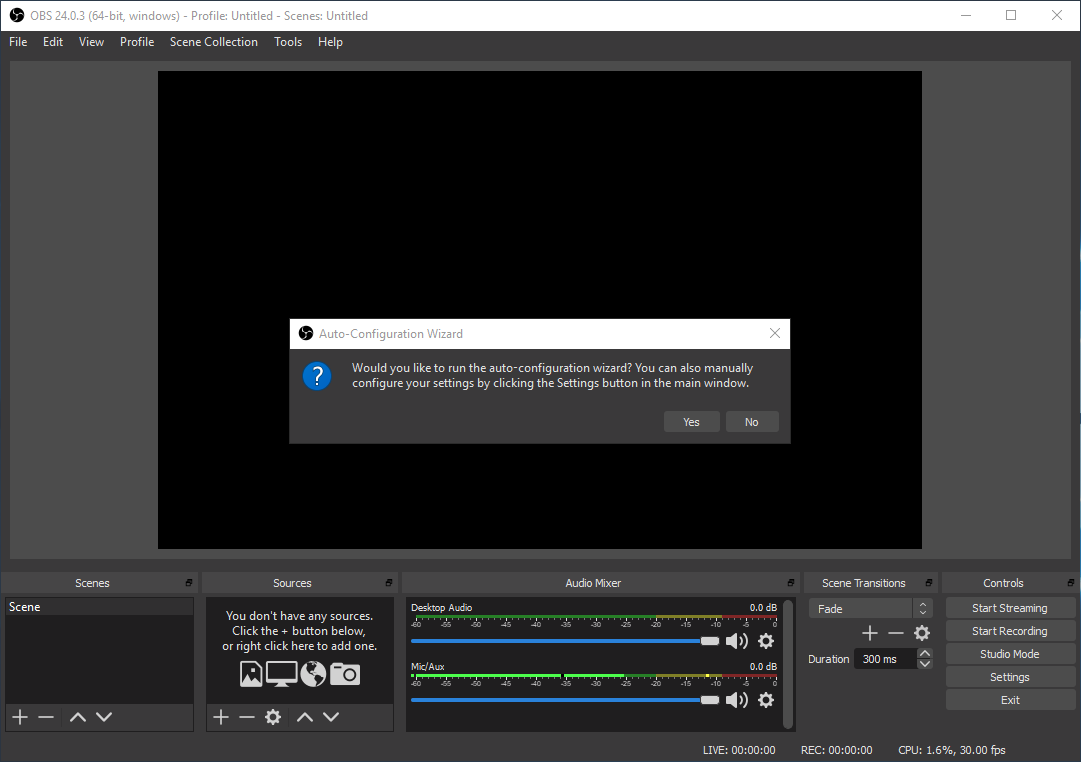Screen dimensions: 1081x762
Task: Open the File menu
Action: [18, 42]
